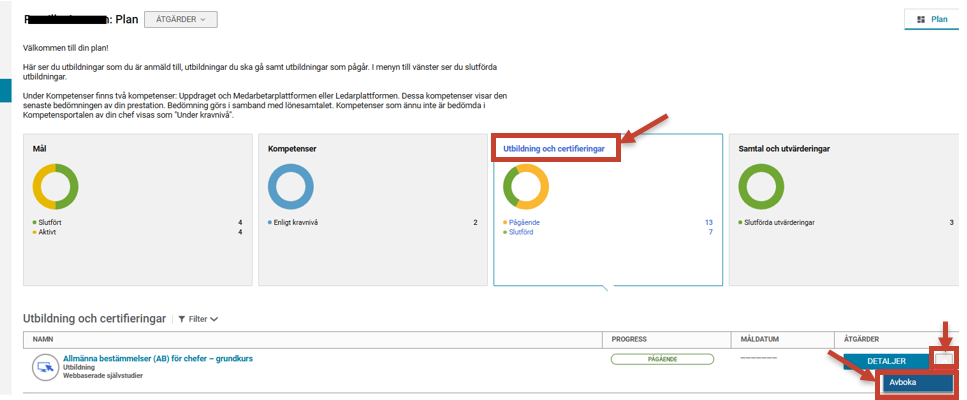Click the Samtal och utvärderingar green donut
This screenshot has width=967, height=400.
761,187
